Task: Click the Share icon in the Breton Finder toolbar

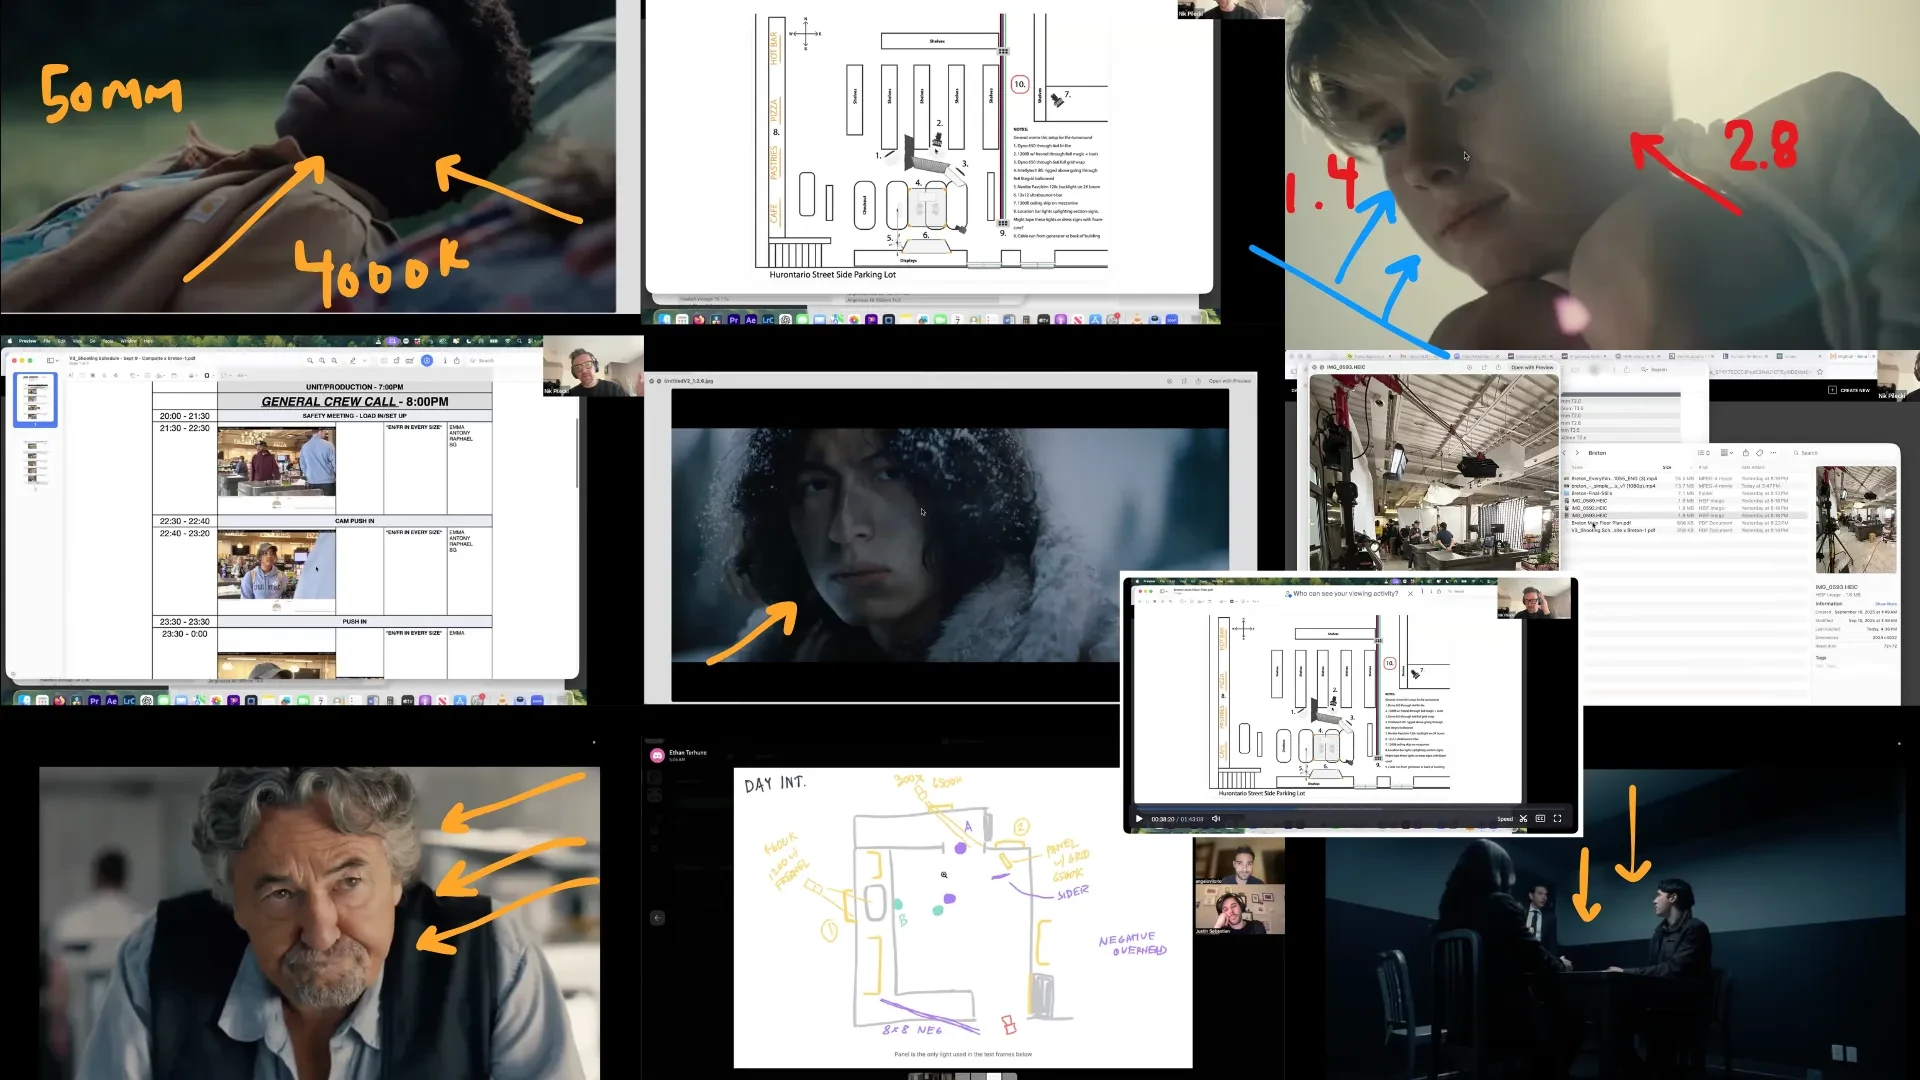Action: (x=1746, y=453)
